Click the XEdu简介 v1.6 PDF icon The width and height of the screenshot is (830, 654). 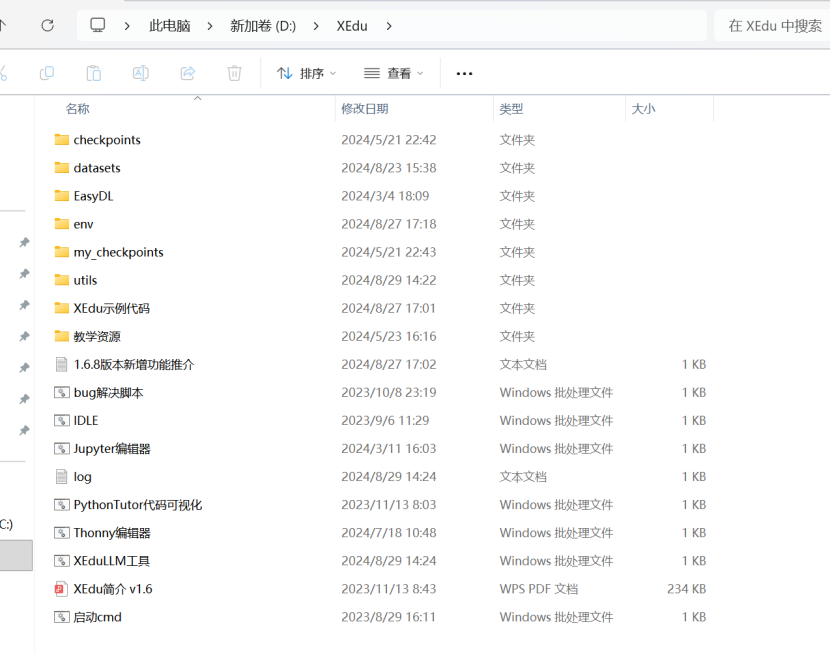point(61,589)
